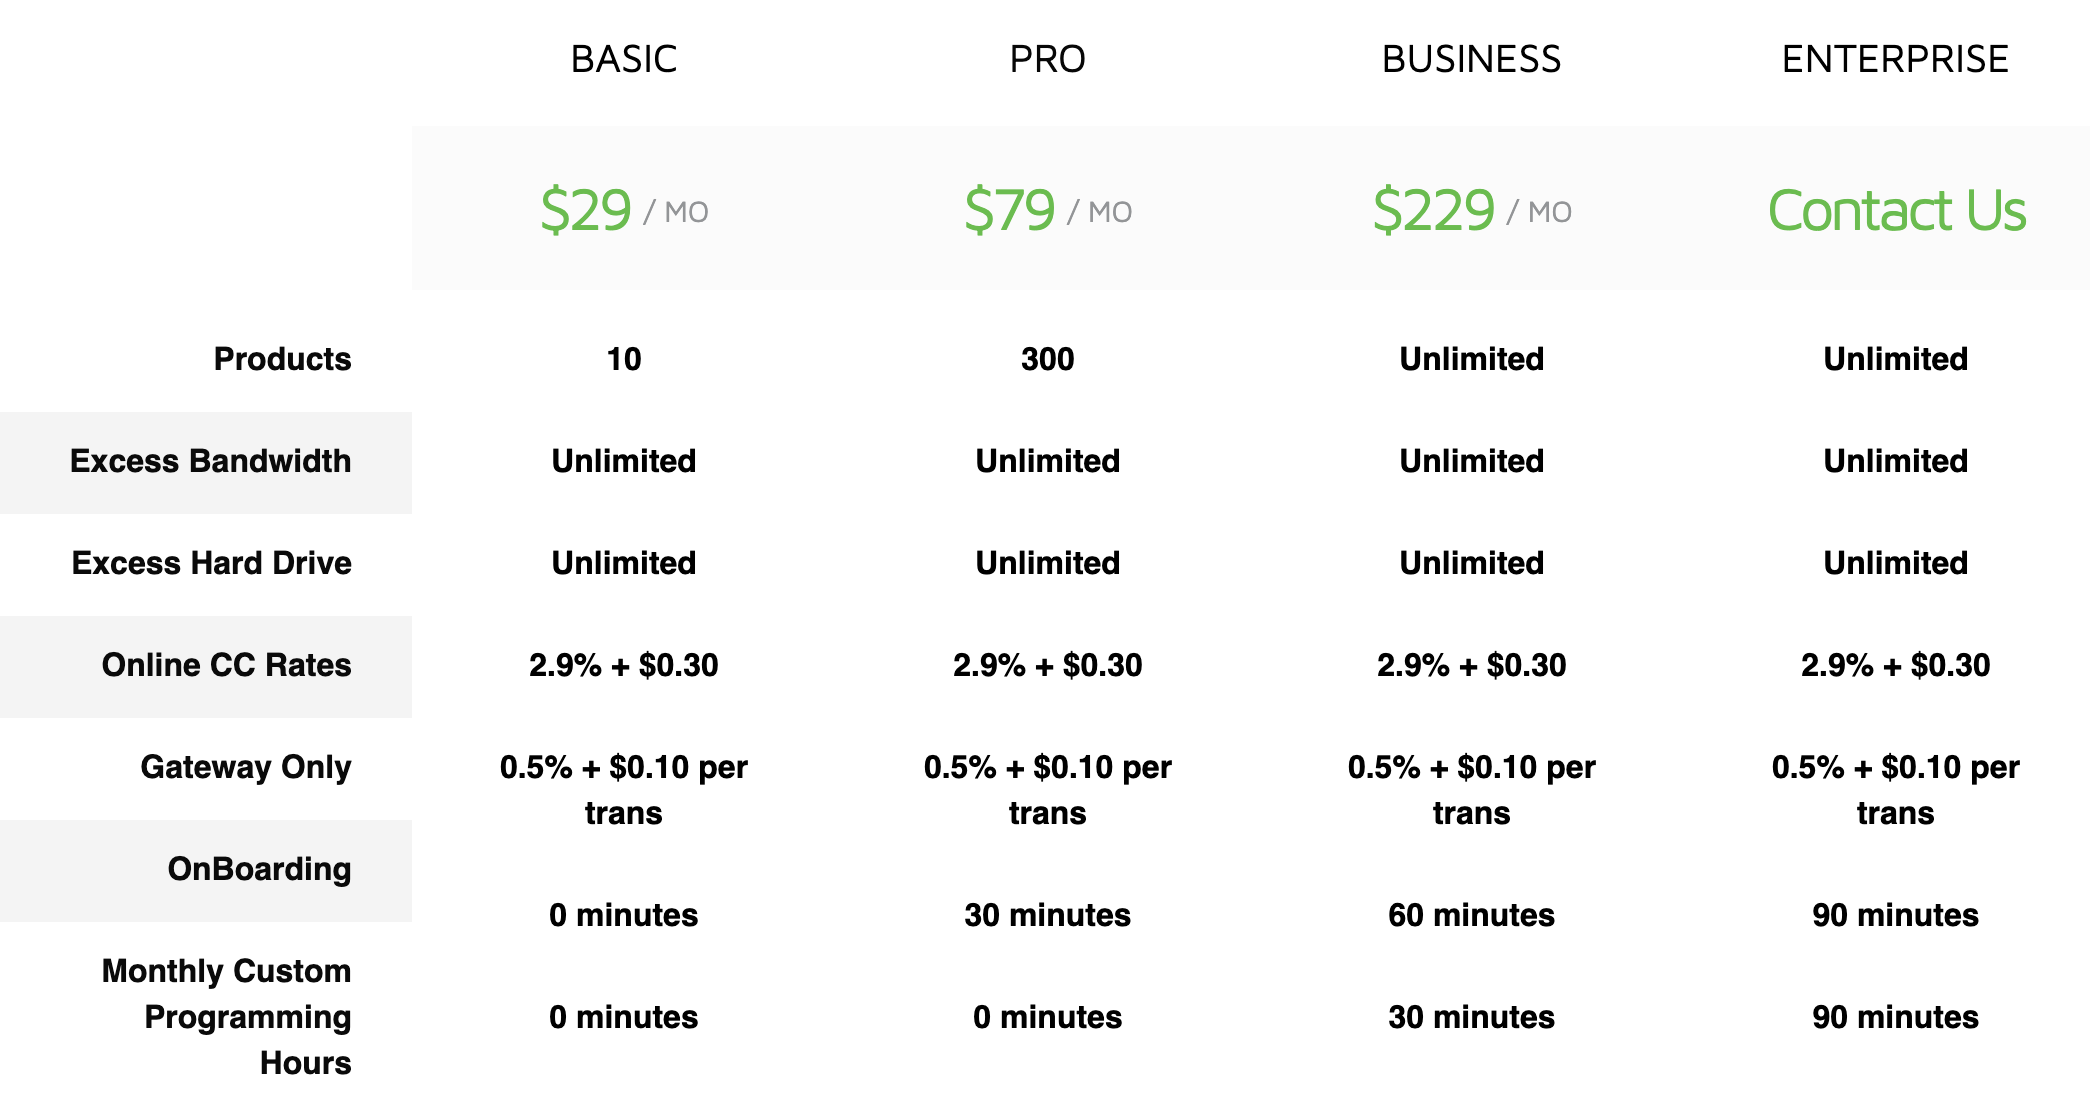The width and height of the screenshot is (2090, 1110).
Task: Click the Excess Bandwidth row label
Action: pyautogui.click(x=210, y=461)
